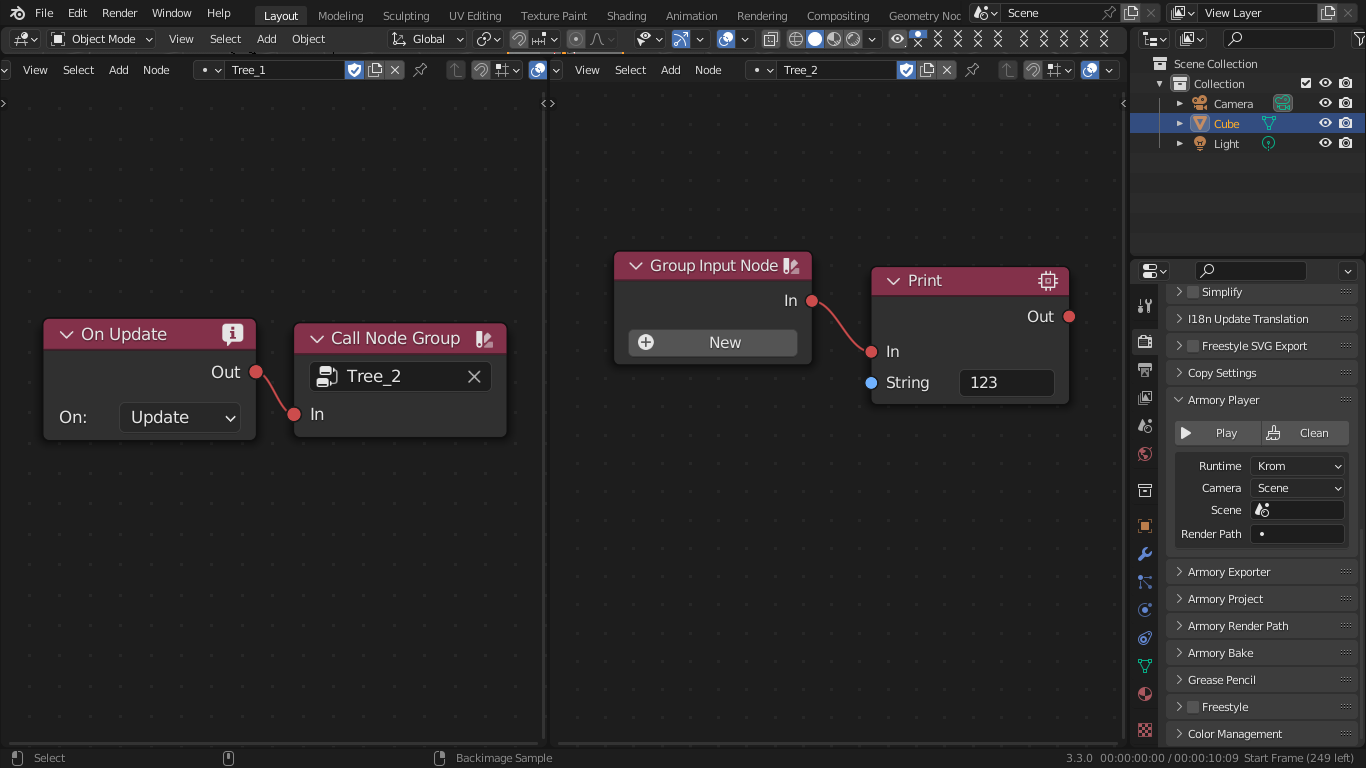Enable the Freestyle SVG Export checkbox
Viewport: 1366px width, 768px height.
pos(1192,346)
